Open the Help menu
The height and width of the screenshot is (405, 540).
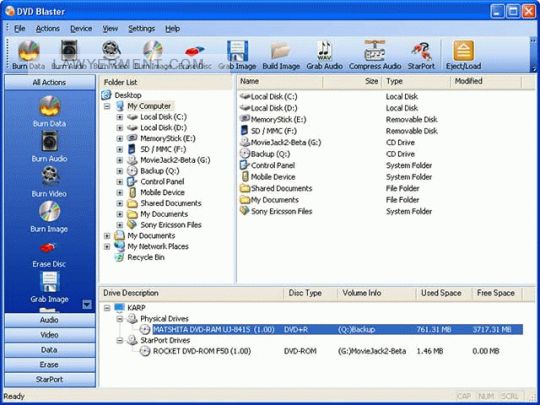[x=173, y=29]
